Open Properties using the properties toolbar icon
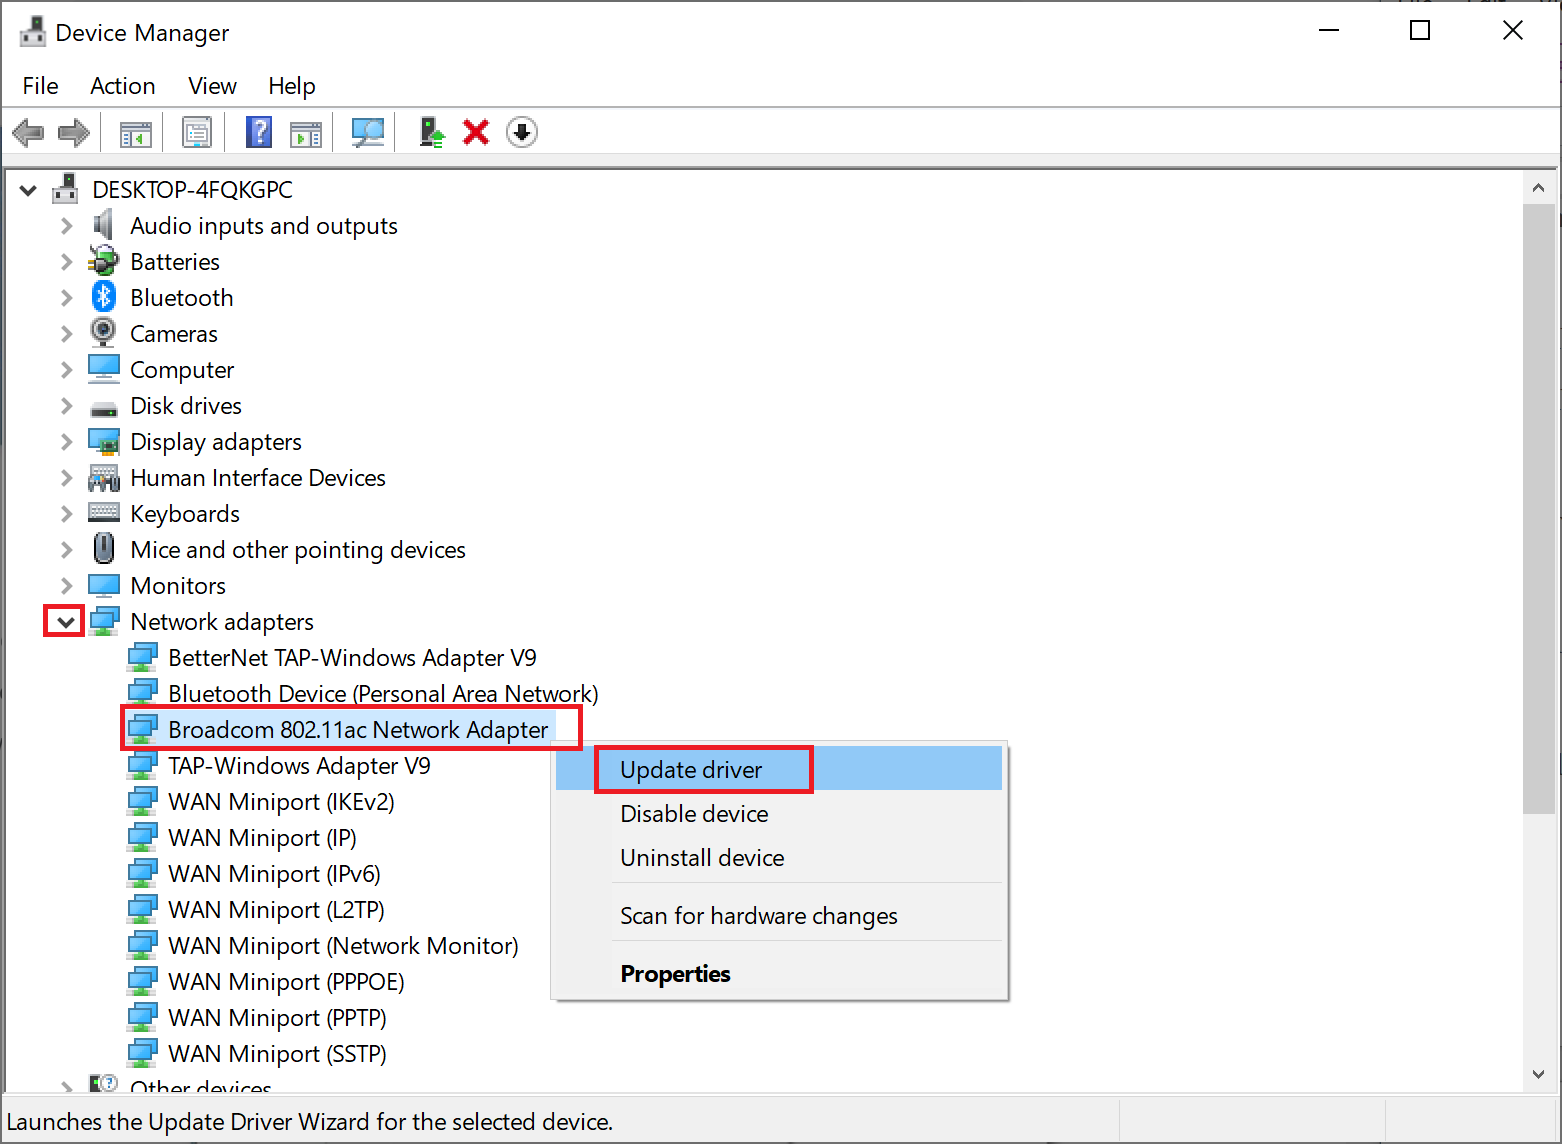Screen dimensions: 1562x1144 tap(197, 132)
